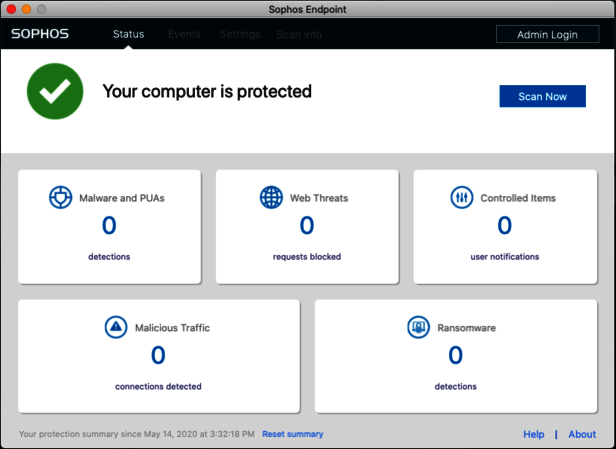Click the Malware and PUAs shield icon
Image resolution: width=616 pixels, height=449 pixels.
(61, 197)
